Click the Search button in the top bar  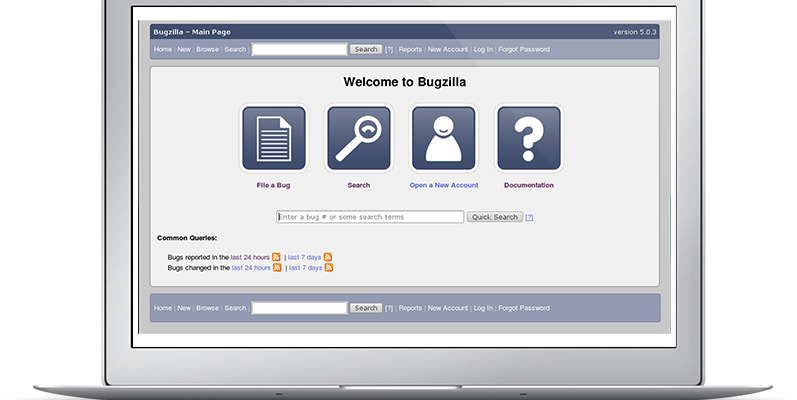[366, 49]
